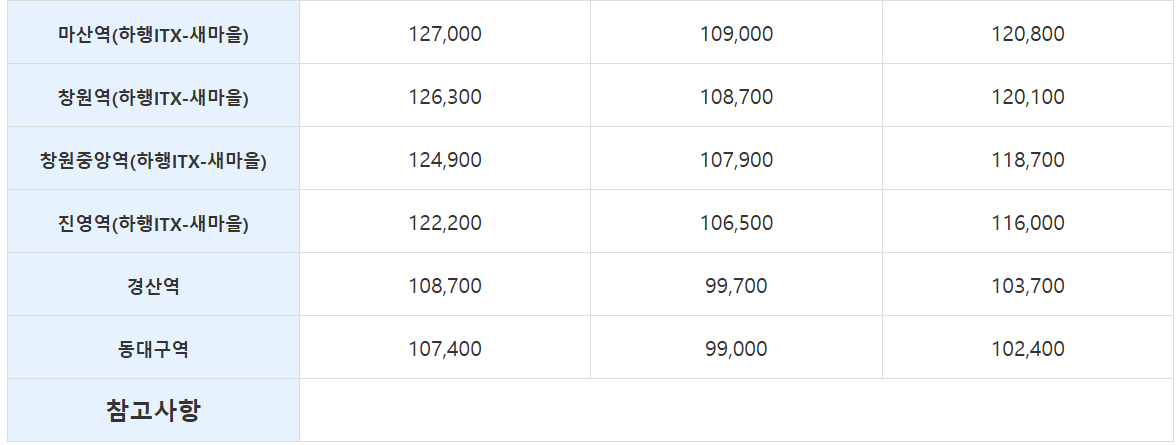Select the 106,500 fare cell
This screenshot has height=445, width=1176.
(x=736, y=223)
